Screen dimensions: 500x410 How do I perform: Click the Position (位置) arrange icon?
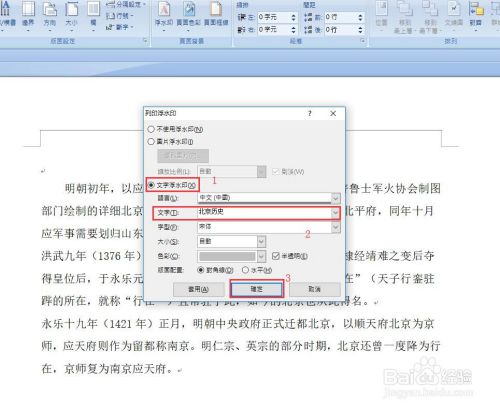(x=381, y=15)
